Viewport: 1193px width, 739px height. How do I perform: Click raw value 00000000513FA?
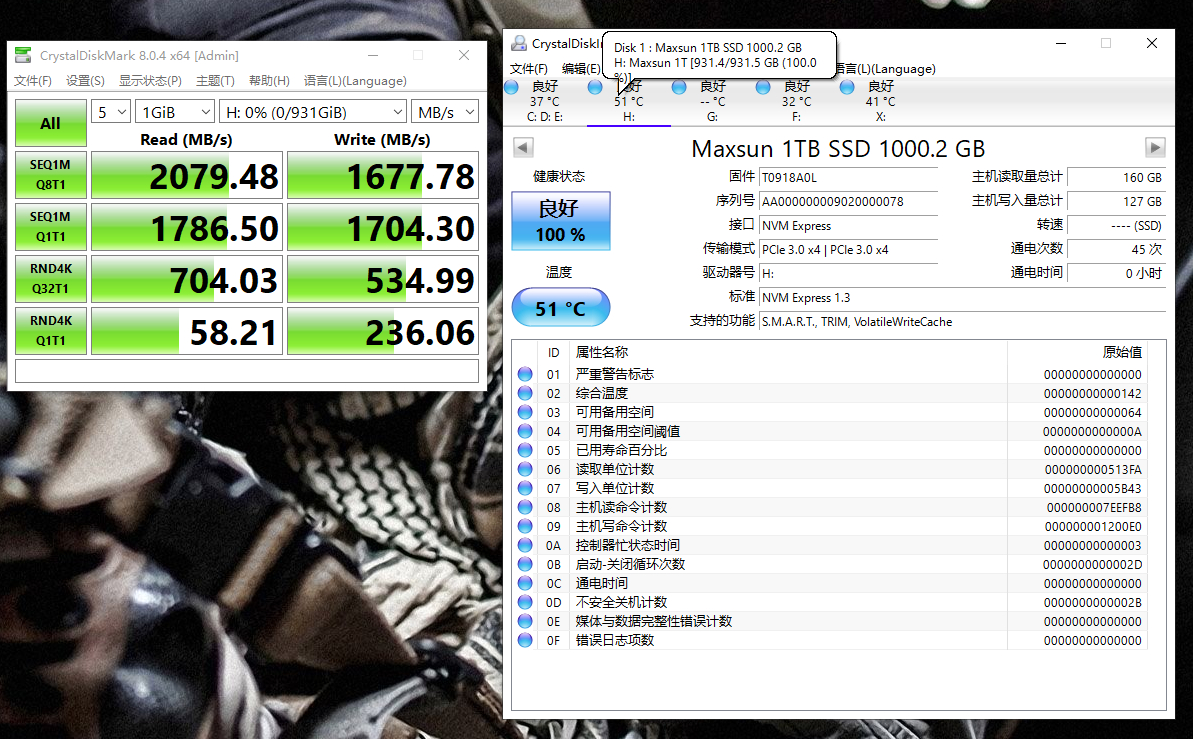tap(1093, 470)
